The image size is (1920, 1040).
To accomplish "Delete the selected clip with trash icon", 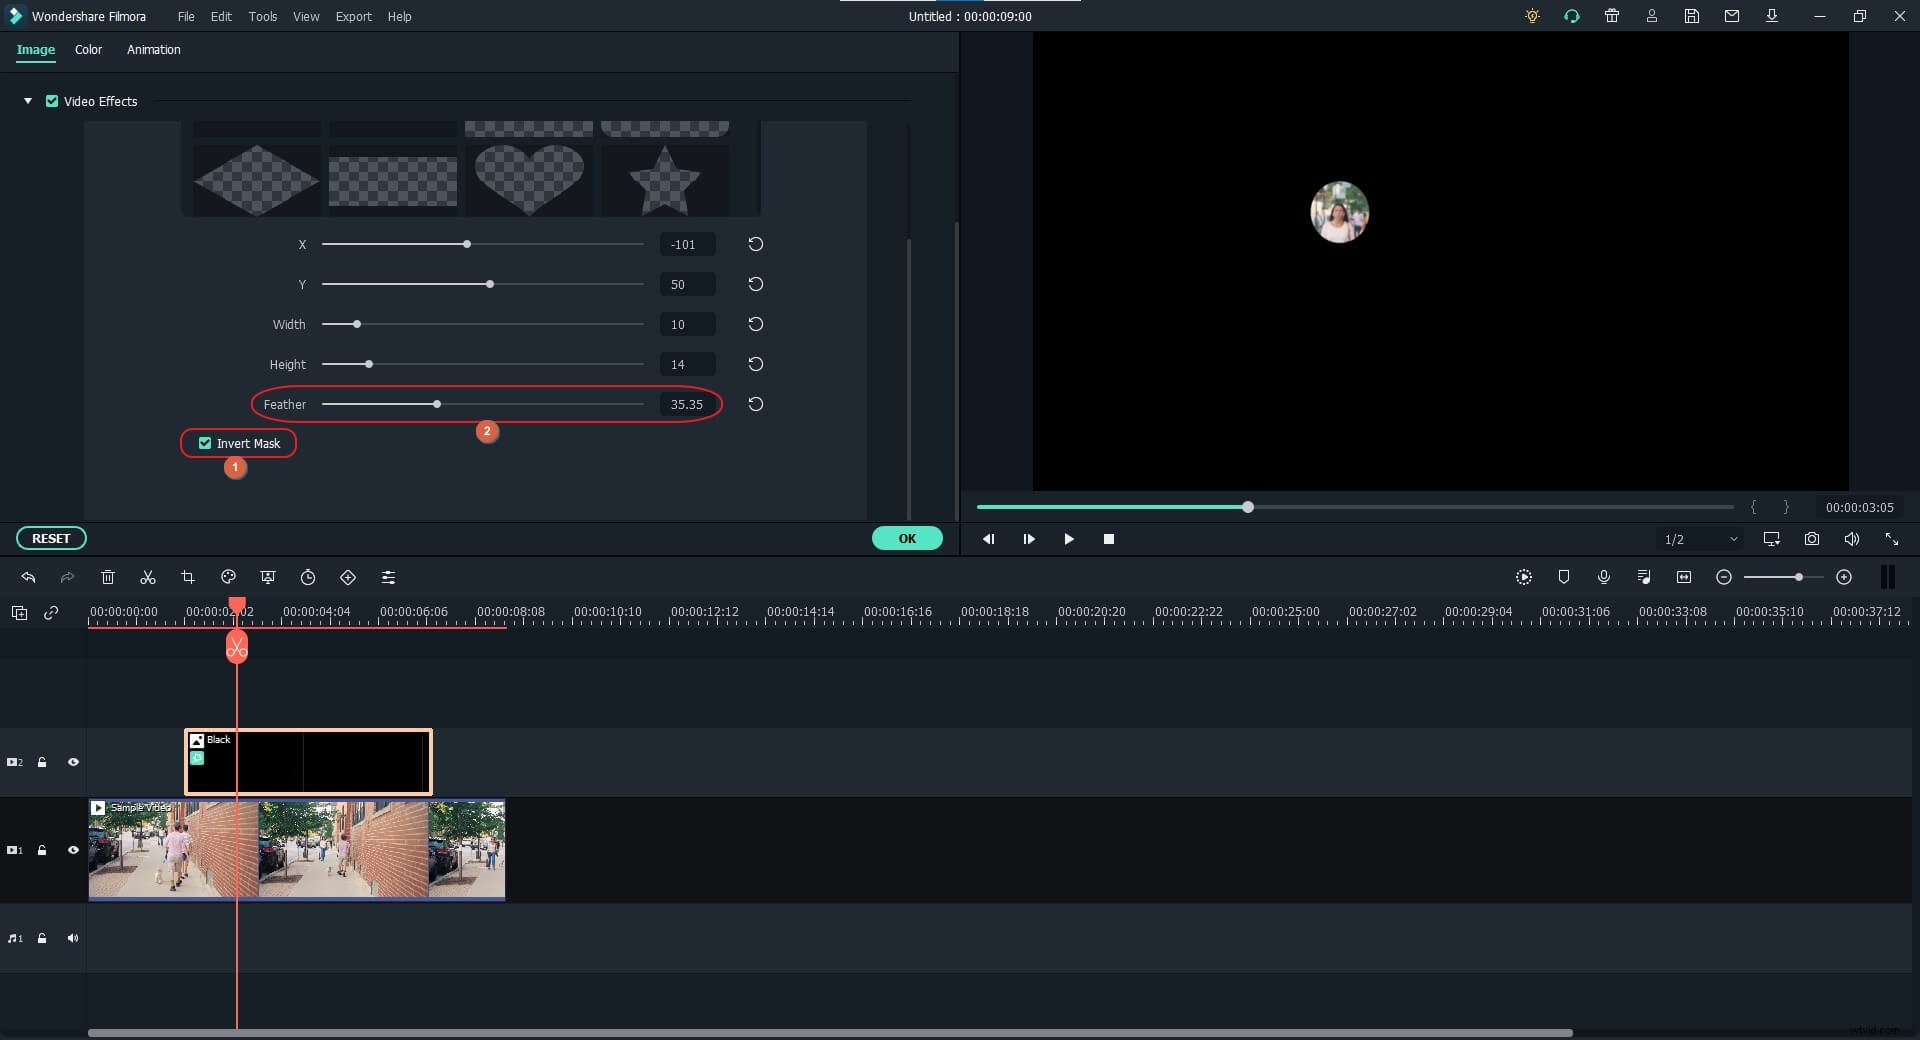I will [107, 577].
